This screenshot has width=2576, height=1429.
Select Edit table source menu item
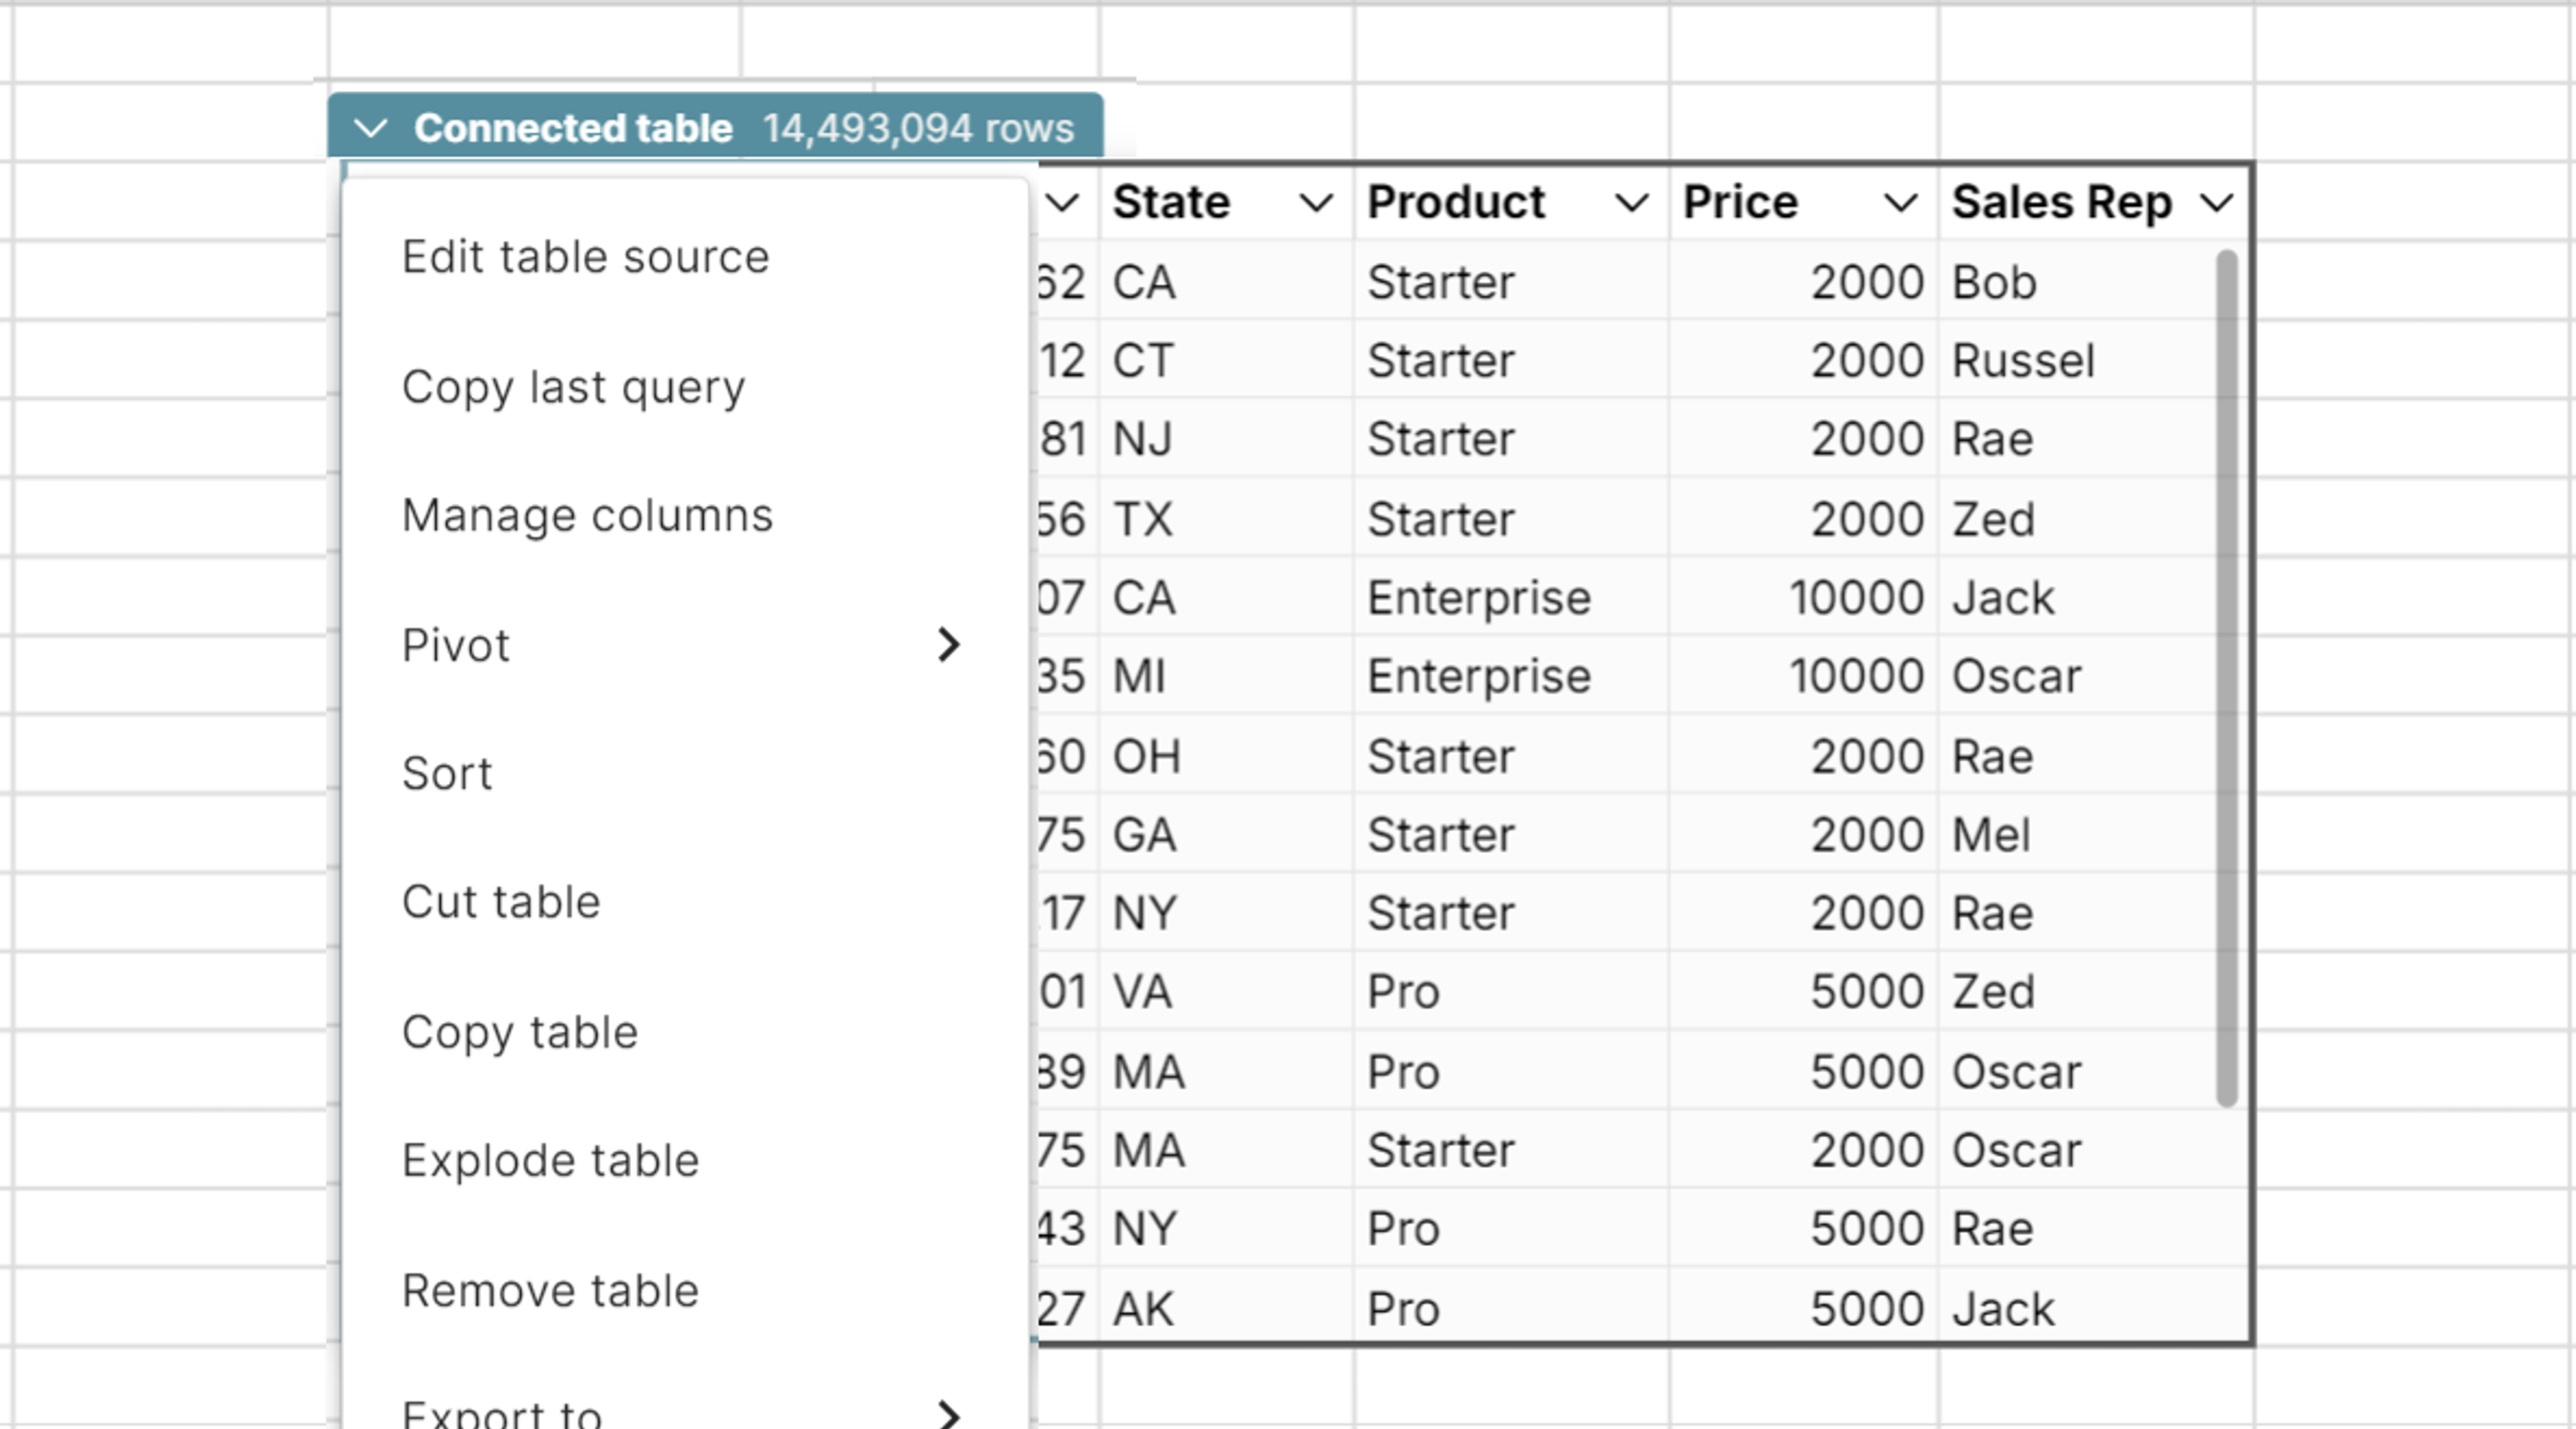[585, 257]
